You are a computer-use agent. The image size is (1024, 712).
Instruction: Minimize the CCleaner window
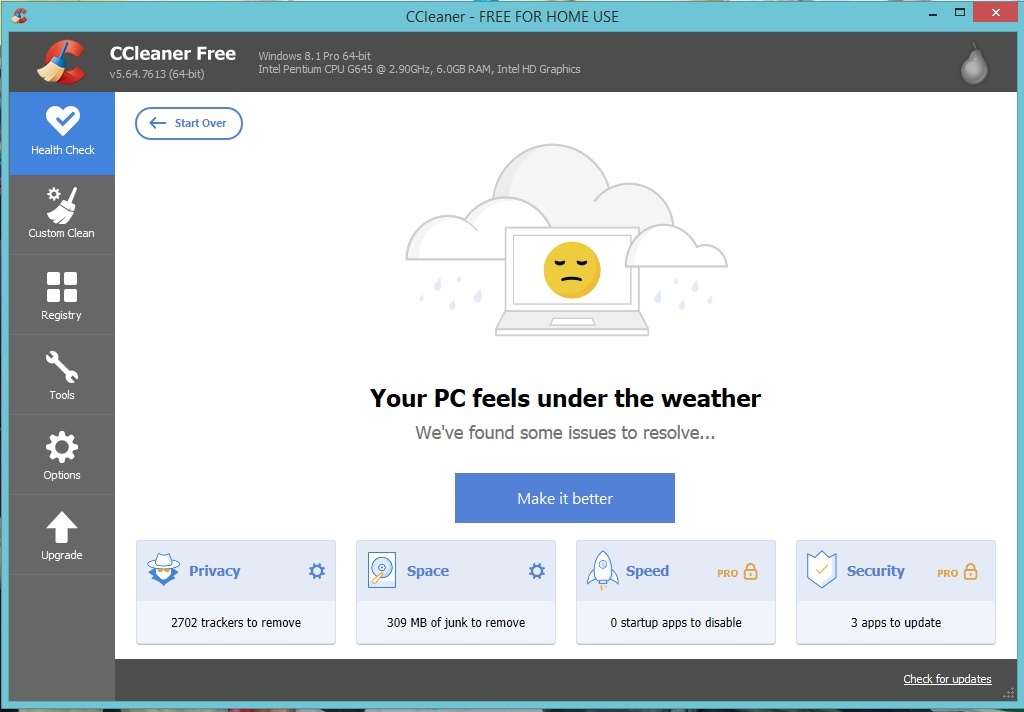point(934,13)
